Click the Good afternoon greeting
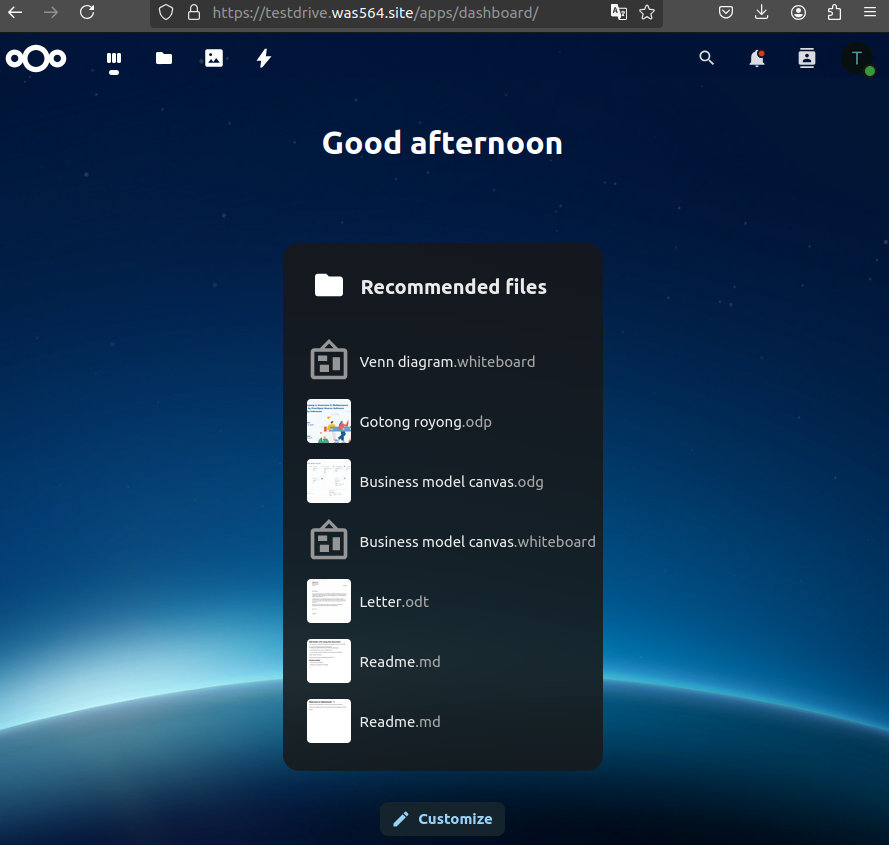Image resolution: width=889 pixels, height=845 pixels. (x=442, y=143)
